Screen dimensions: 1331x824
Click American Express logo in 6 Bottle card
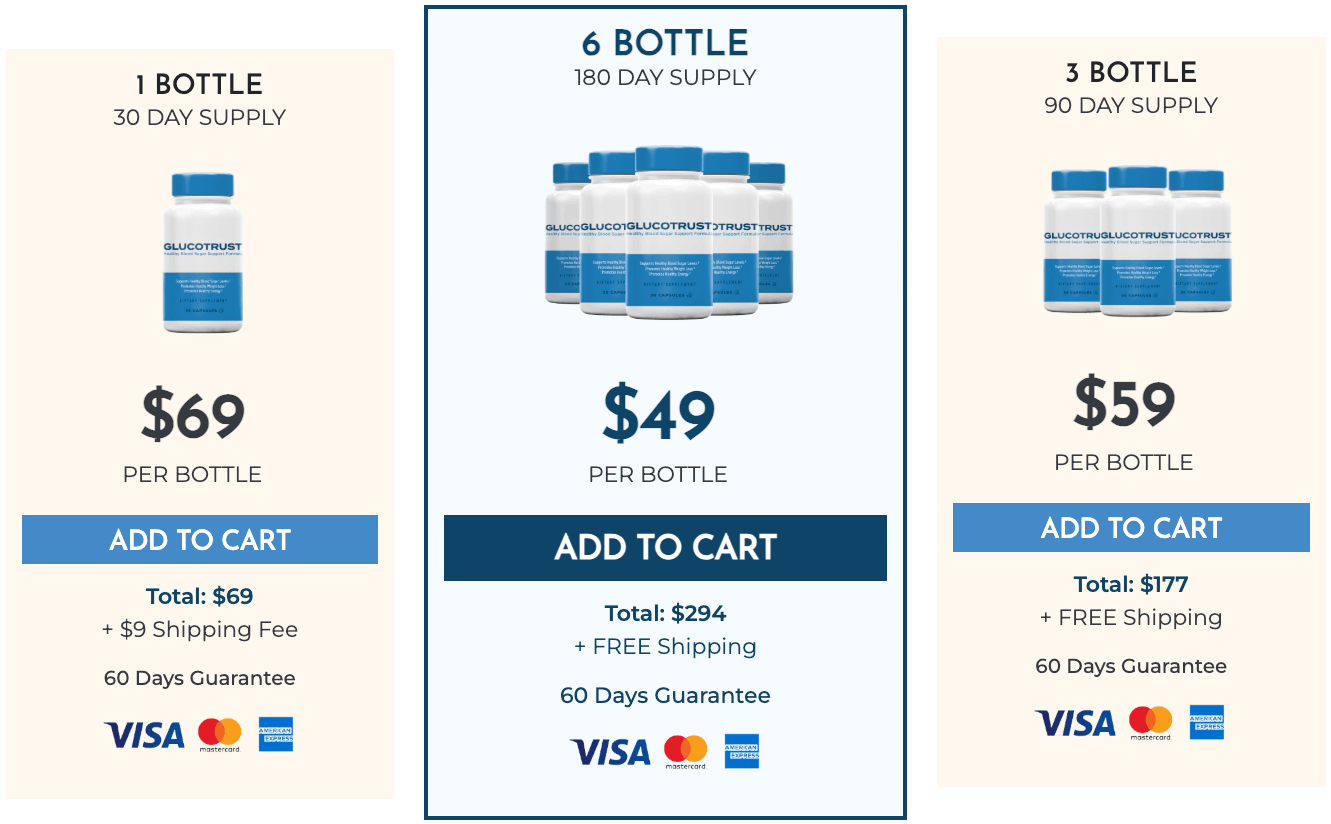742,751
